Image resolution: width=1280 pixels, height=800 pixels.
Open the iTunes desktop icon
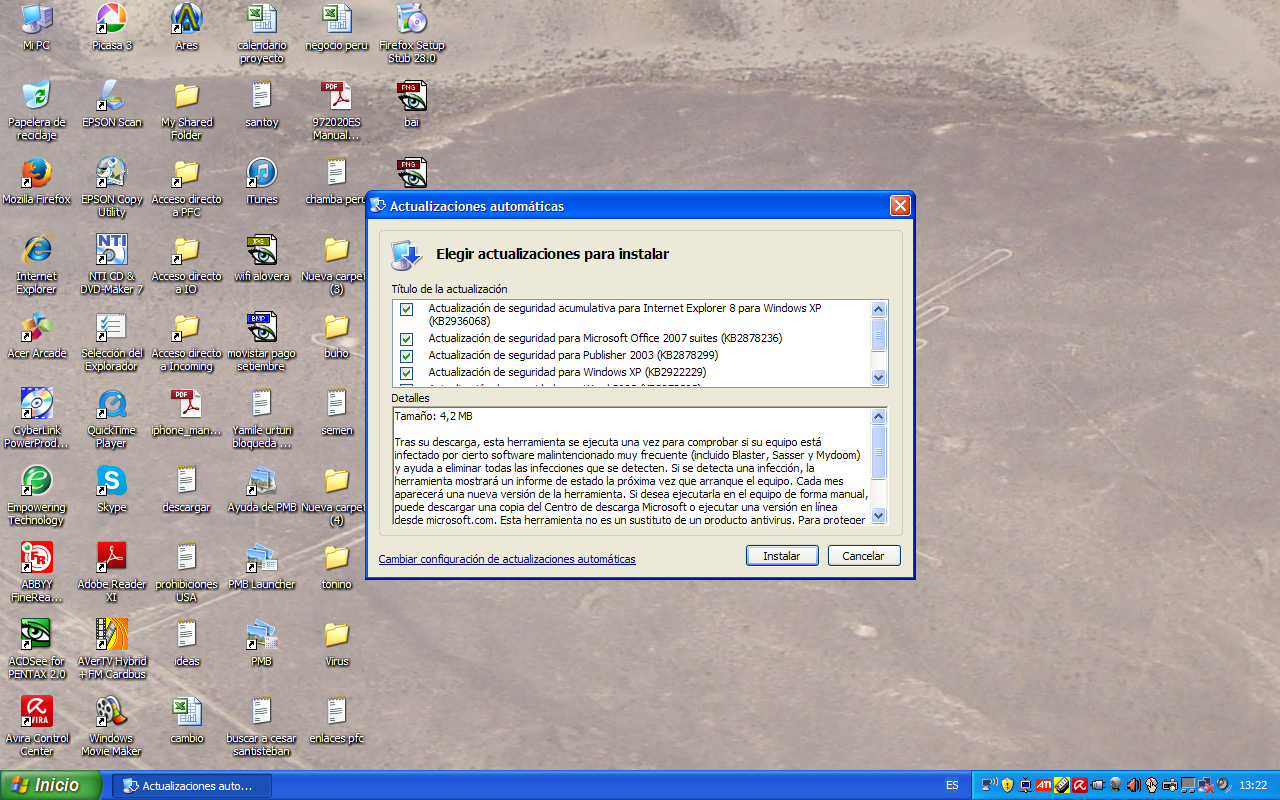[x=261, y=173]
